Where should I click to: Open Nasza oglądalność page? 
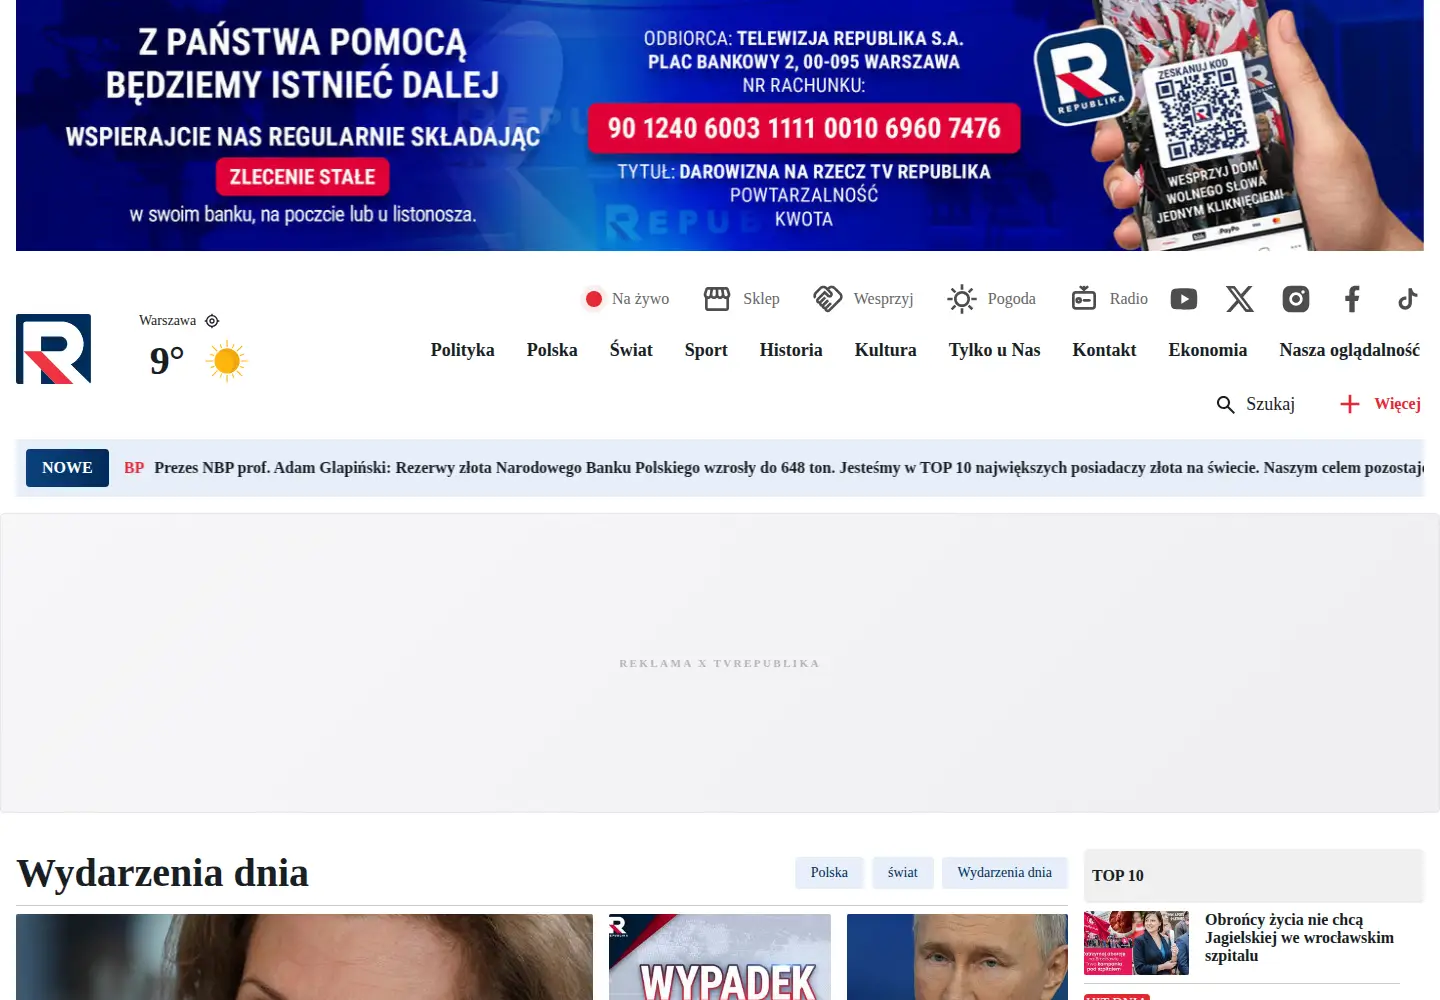pos(1350,350)
